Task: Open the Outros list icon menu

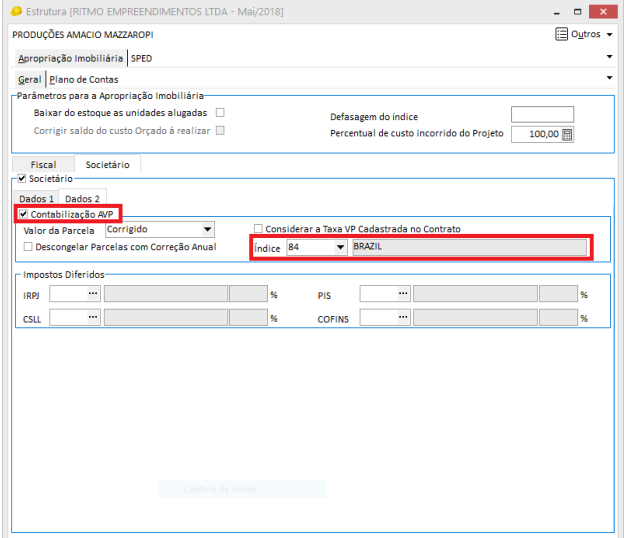Action: (561, 34)
